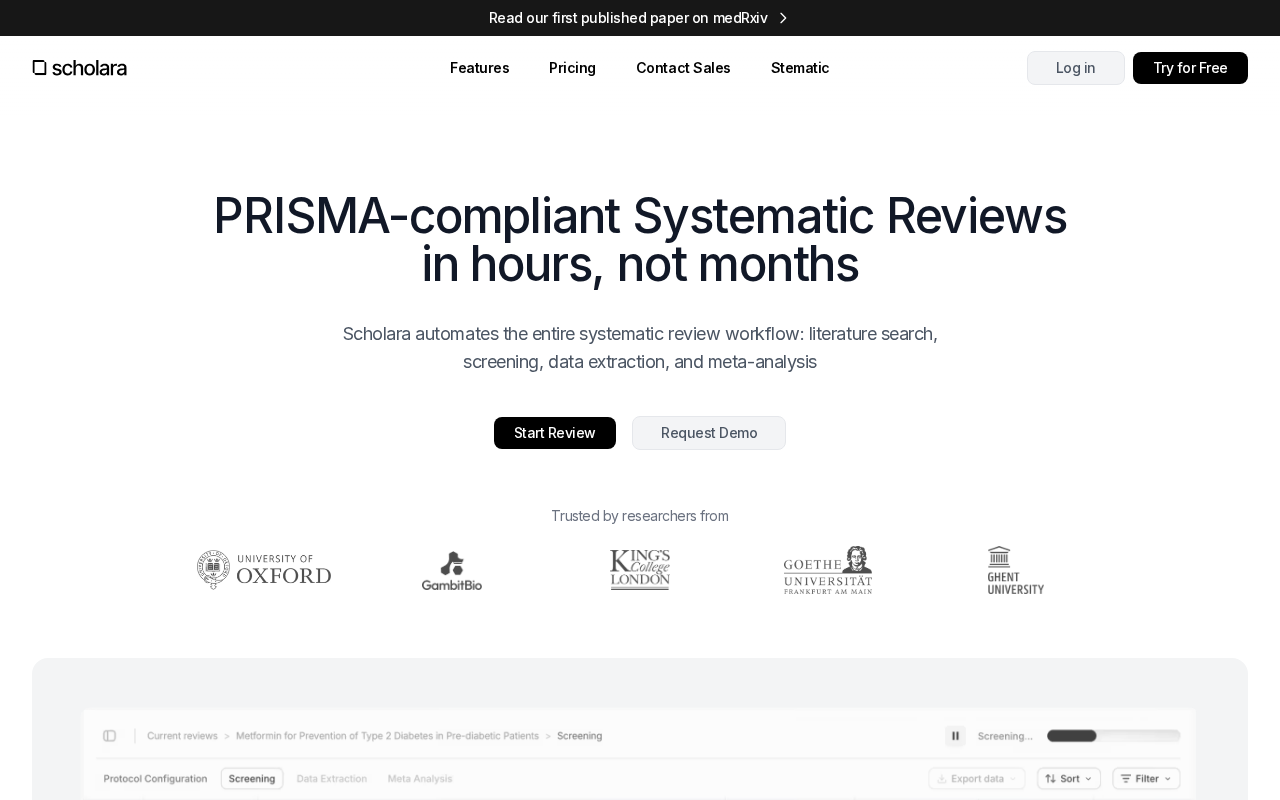
Task: Open the Current reviews breadcrumb
Action: [x=182, y=736]
